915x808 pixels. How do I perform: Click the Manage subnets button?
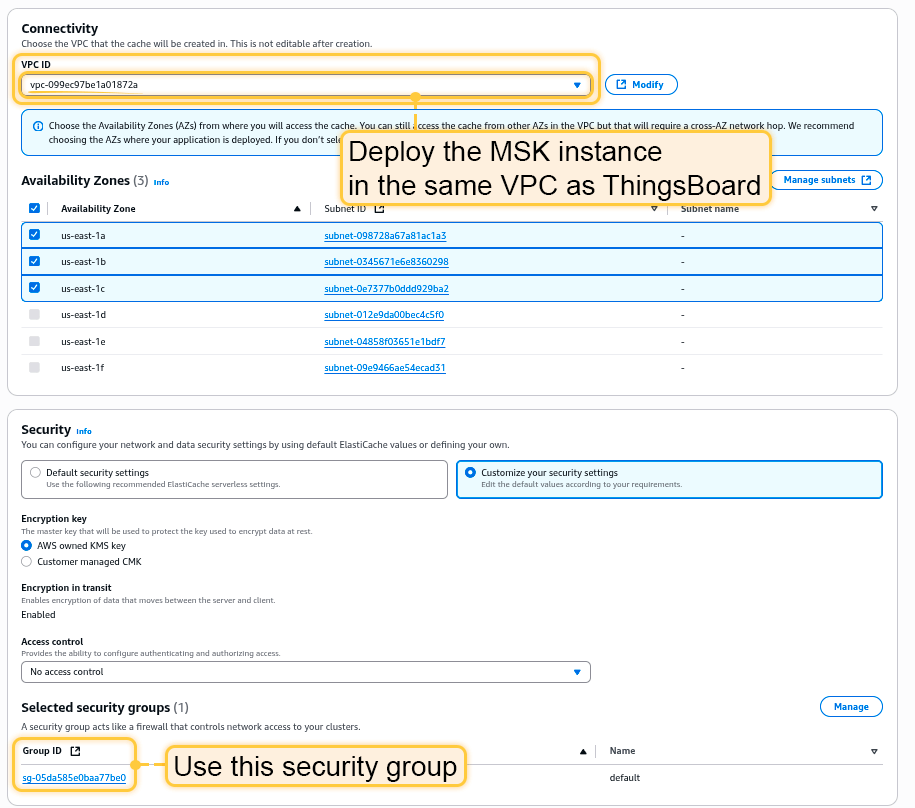[826, 180]
